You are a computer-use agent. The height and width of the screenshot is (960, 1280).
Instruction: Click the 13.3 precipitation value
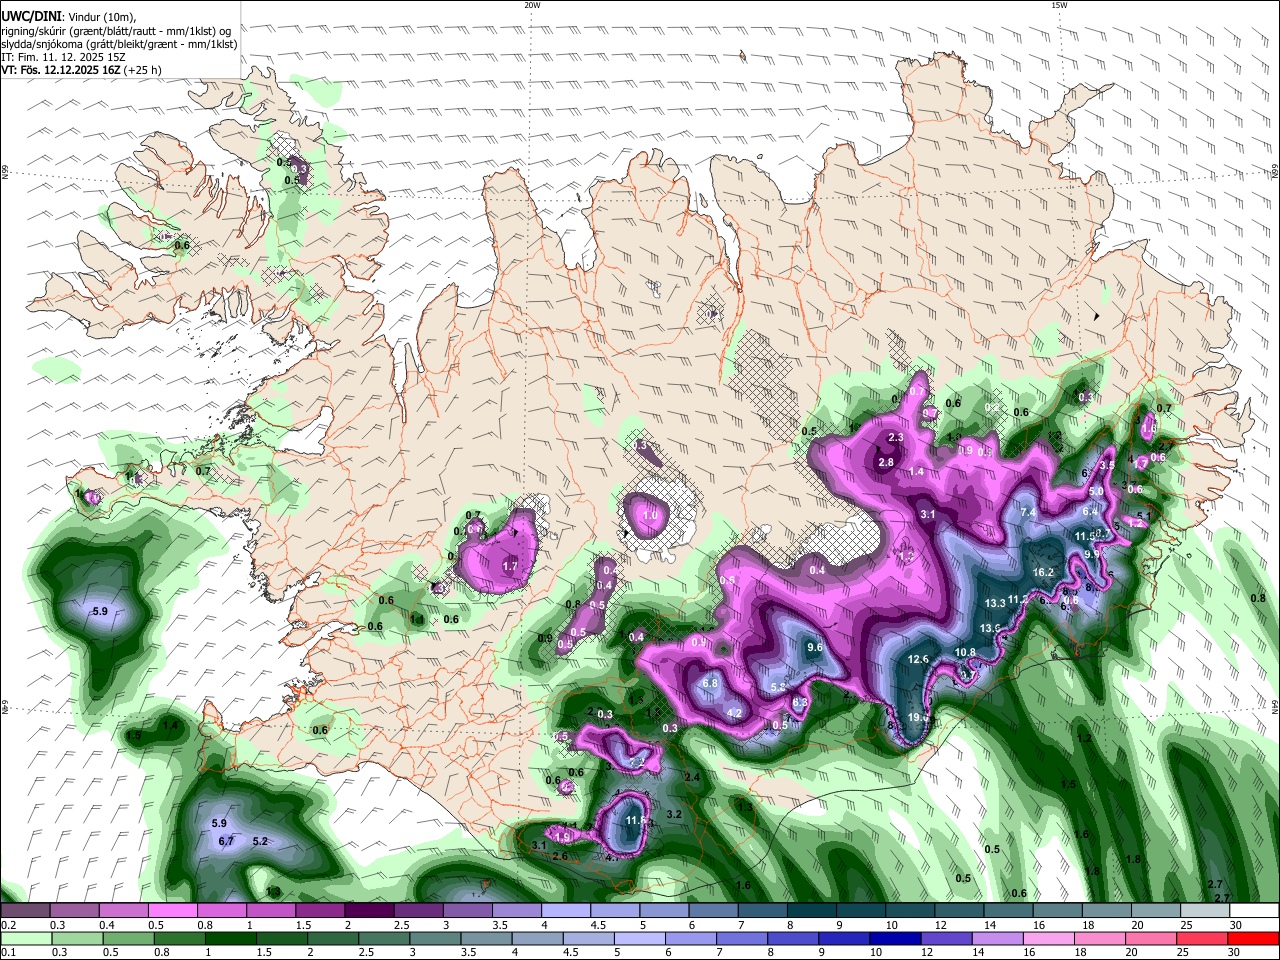click(995, 603)
